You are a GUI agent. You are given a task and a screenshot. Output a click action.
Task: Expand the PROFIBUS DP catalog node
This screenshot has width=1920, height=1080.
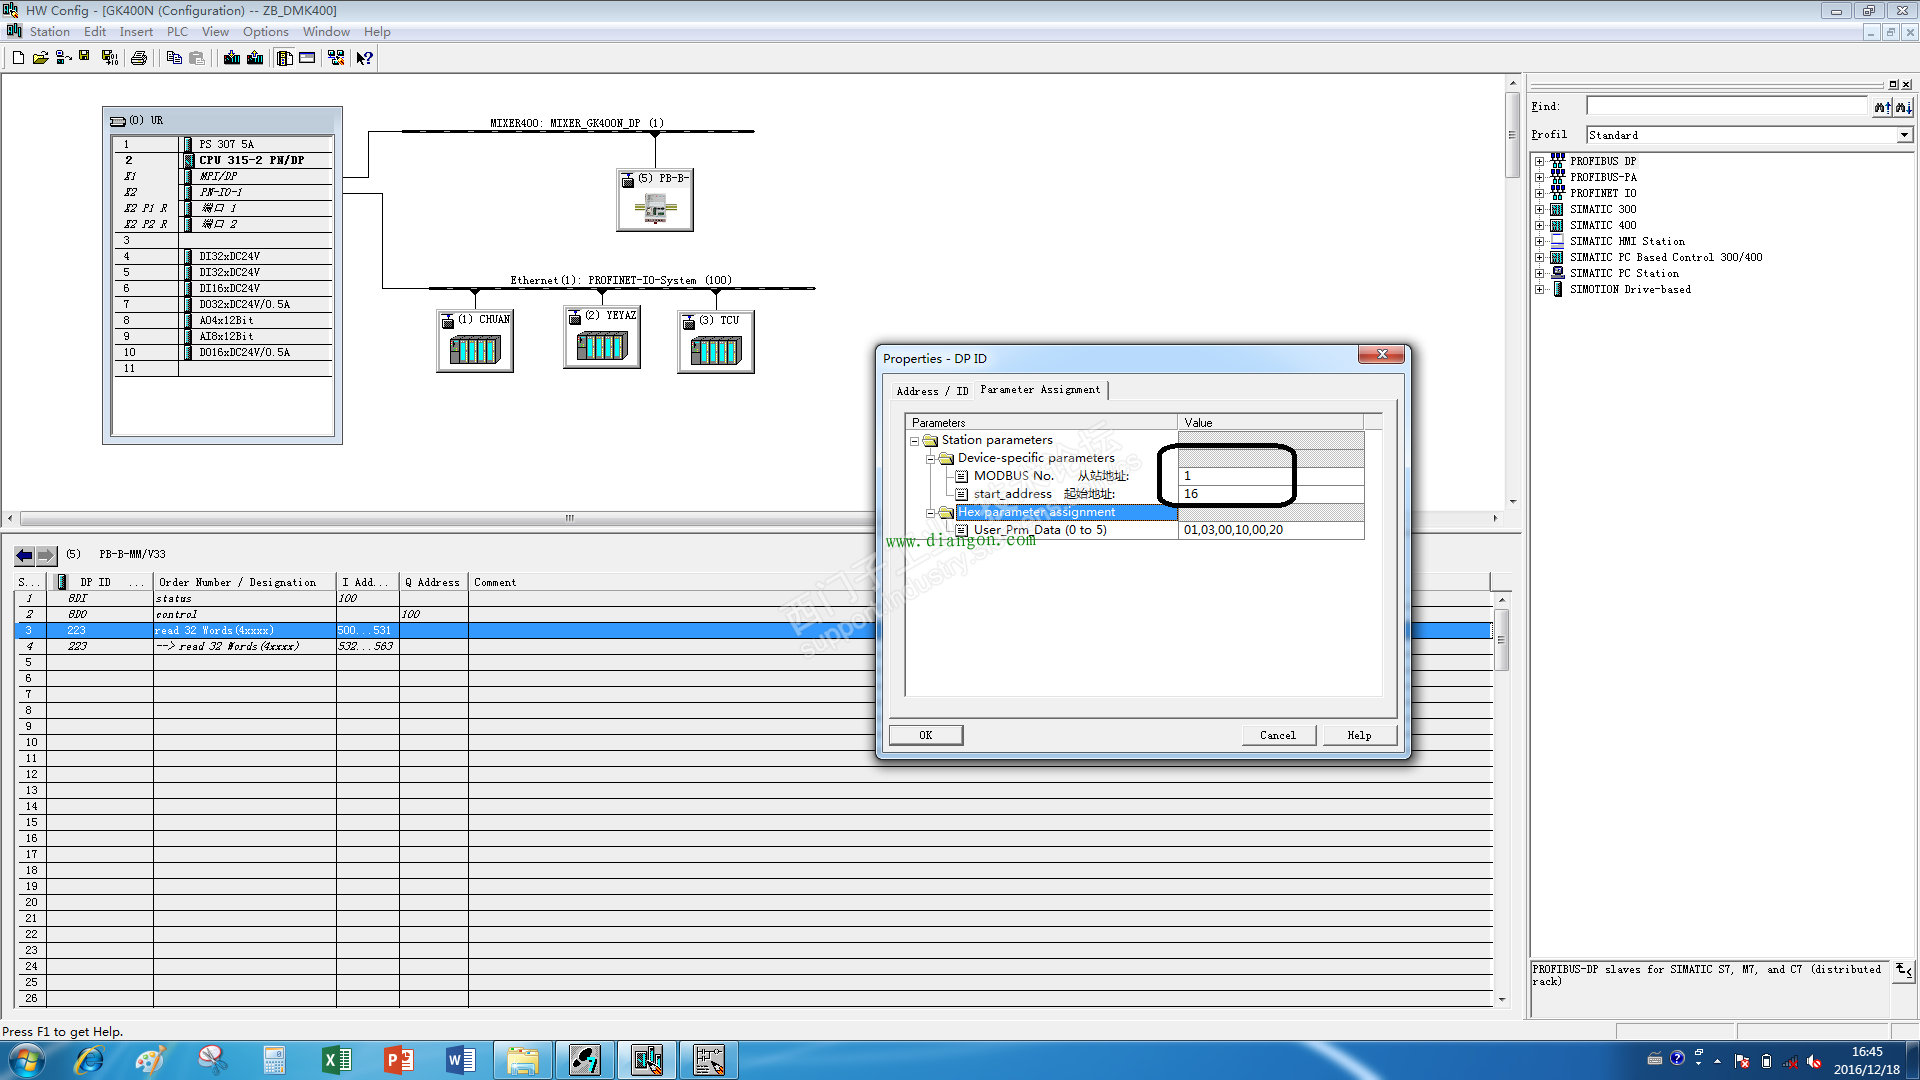1540,161
